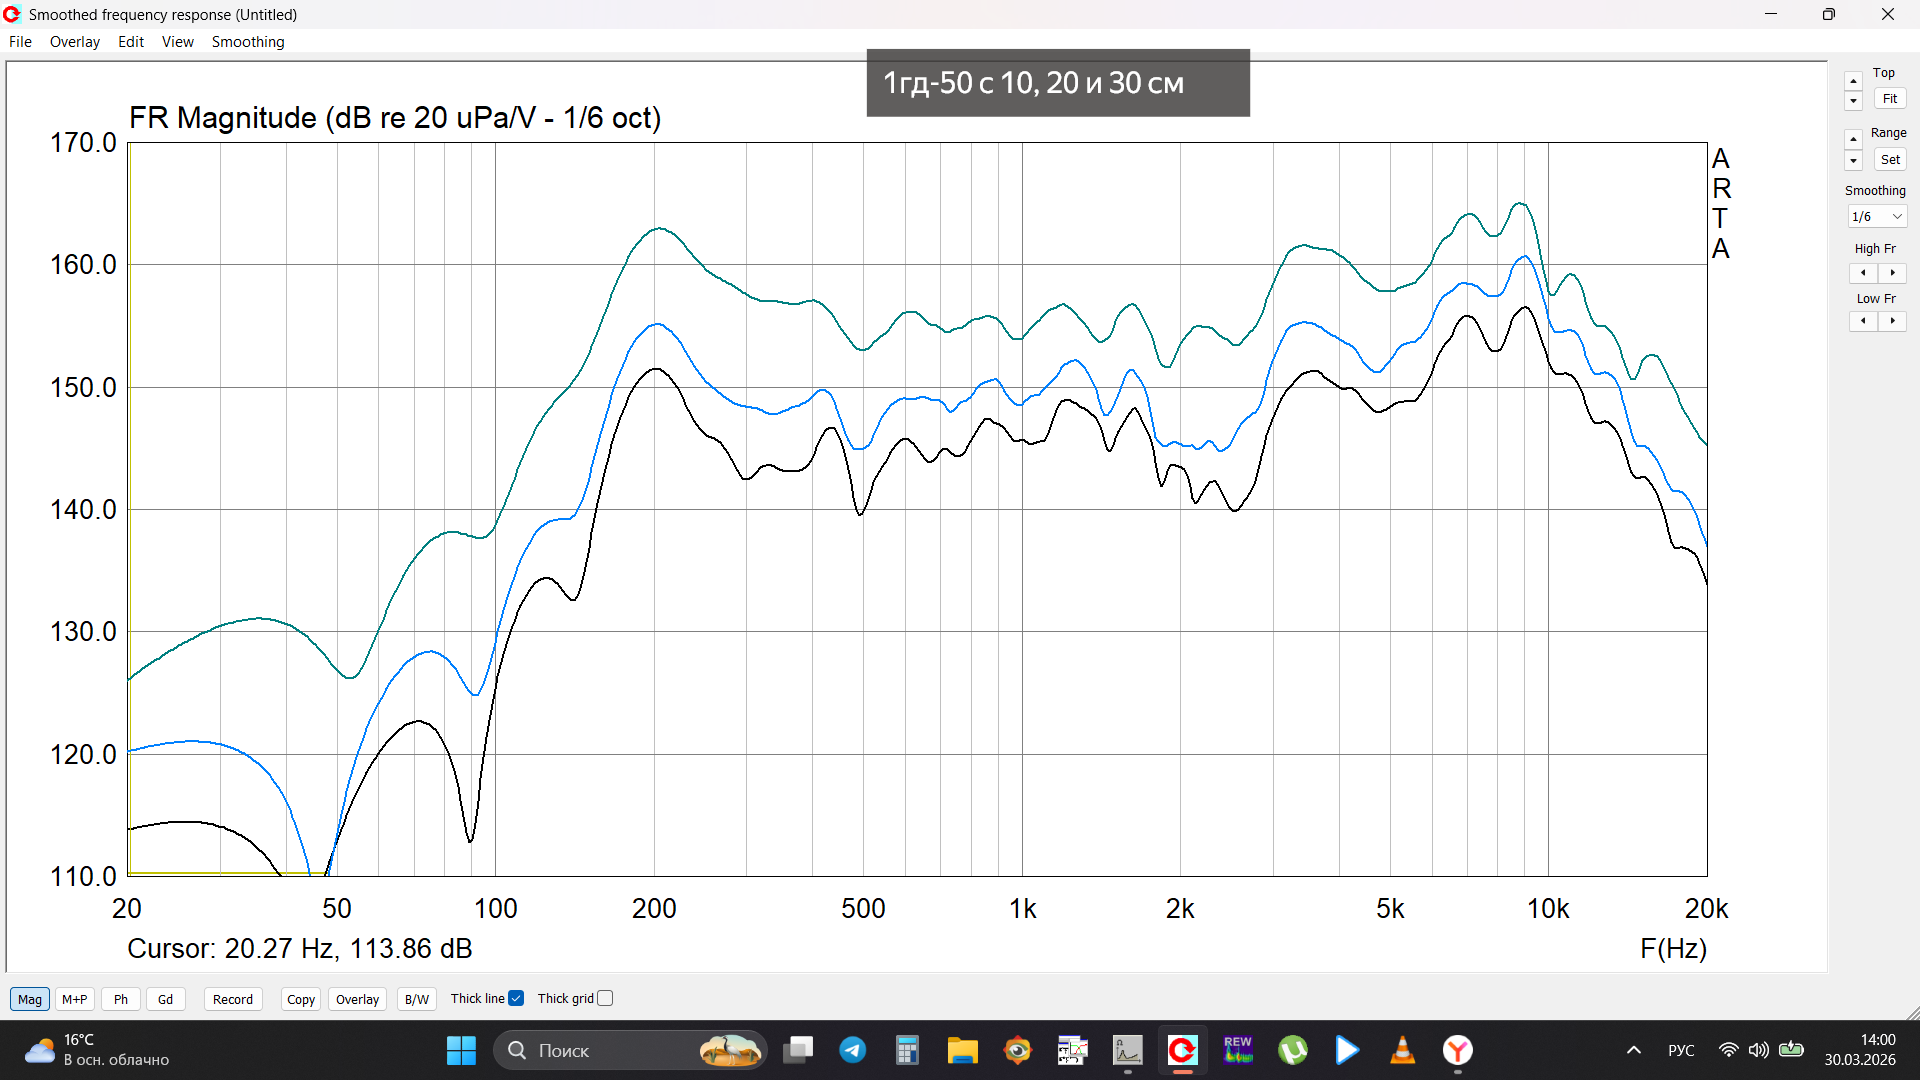1920x1080 pixels.
Task: Disable the Thick line checkbox
Action: tap(516, 998)
